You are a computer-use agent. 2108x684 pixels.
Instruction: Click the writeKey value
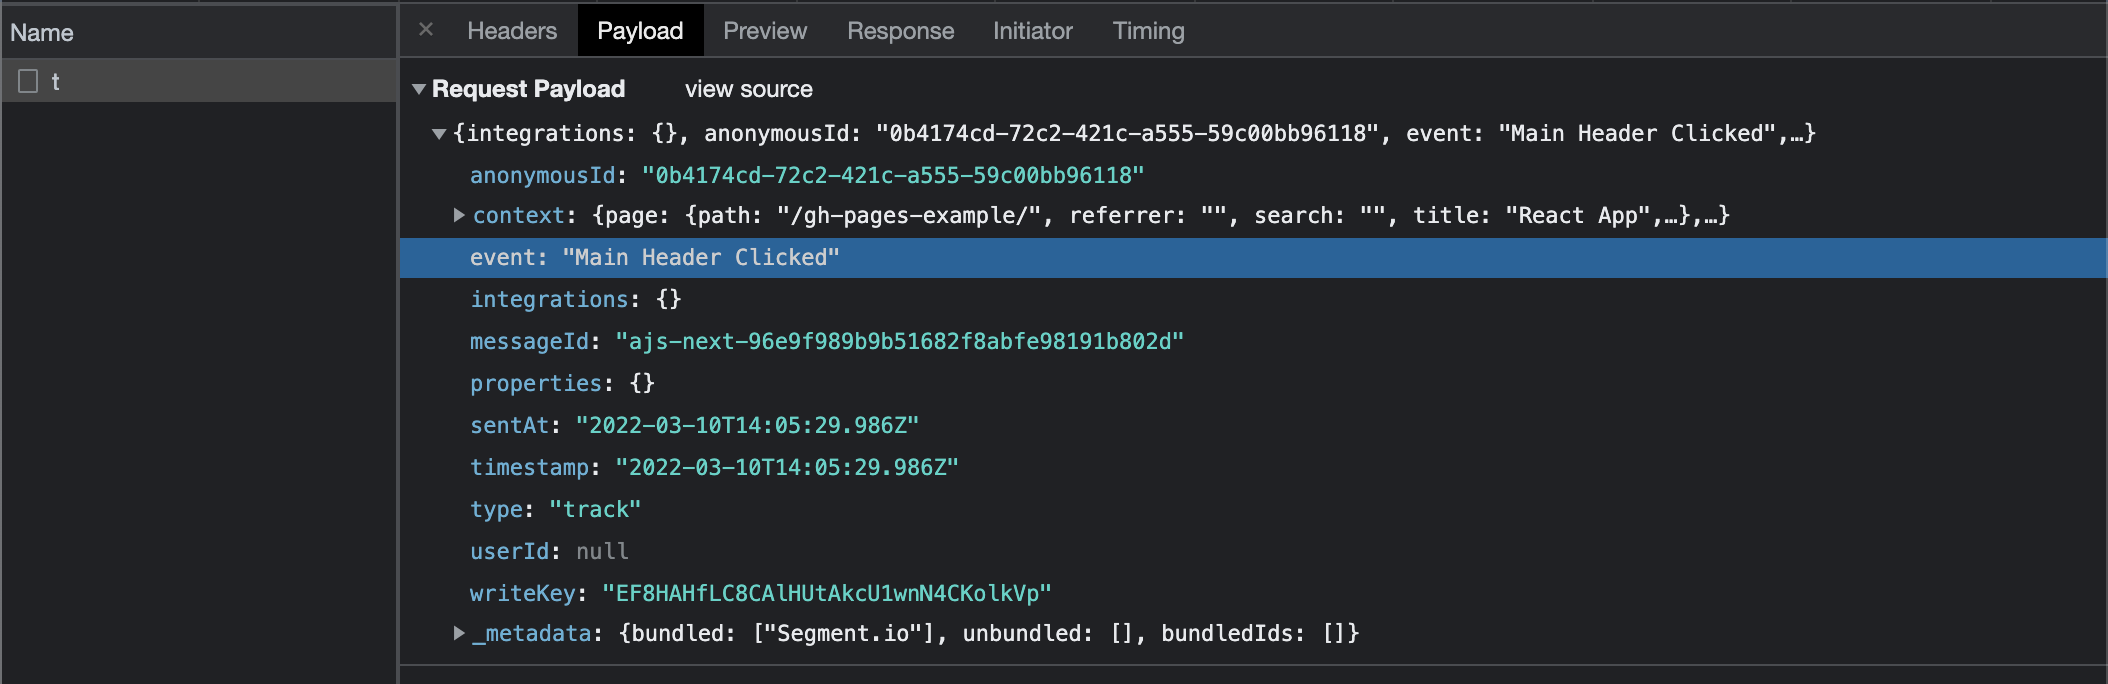826,593
